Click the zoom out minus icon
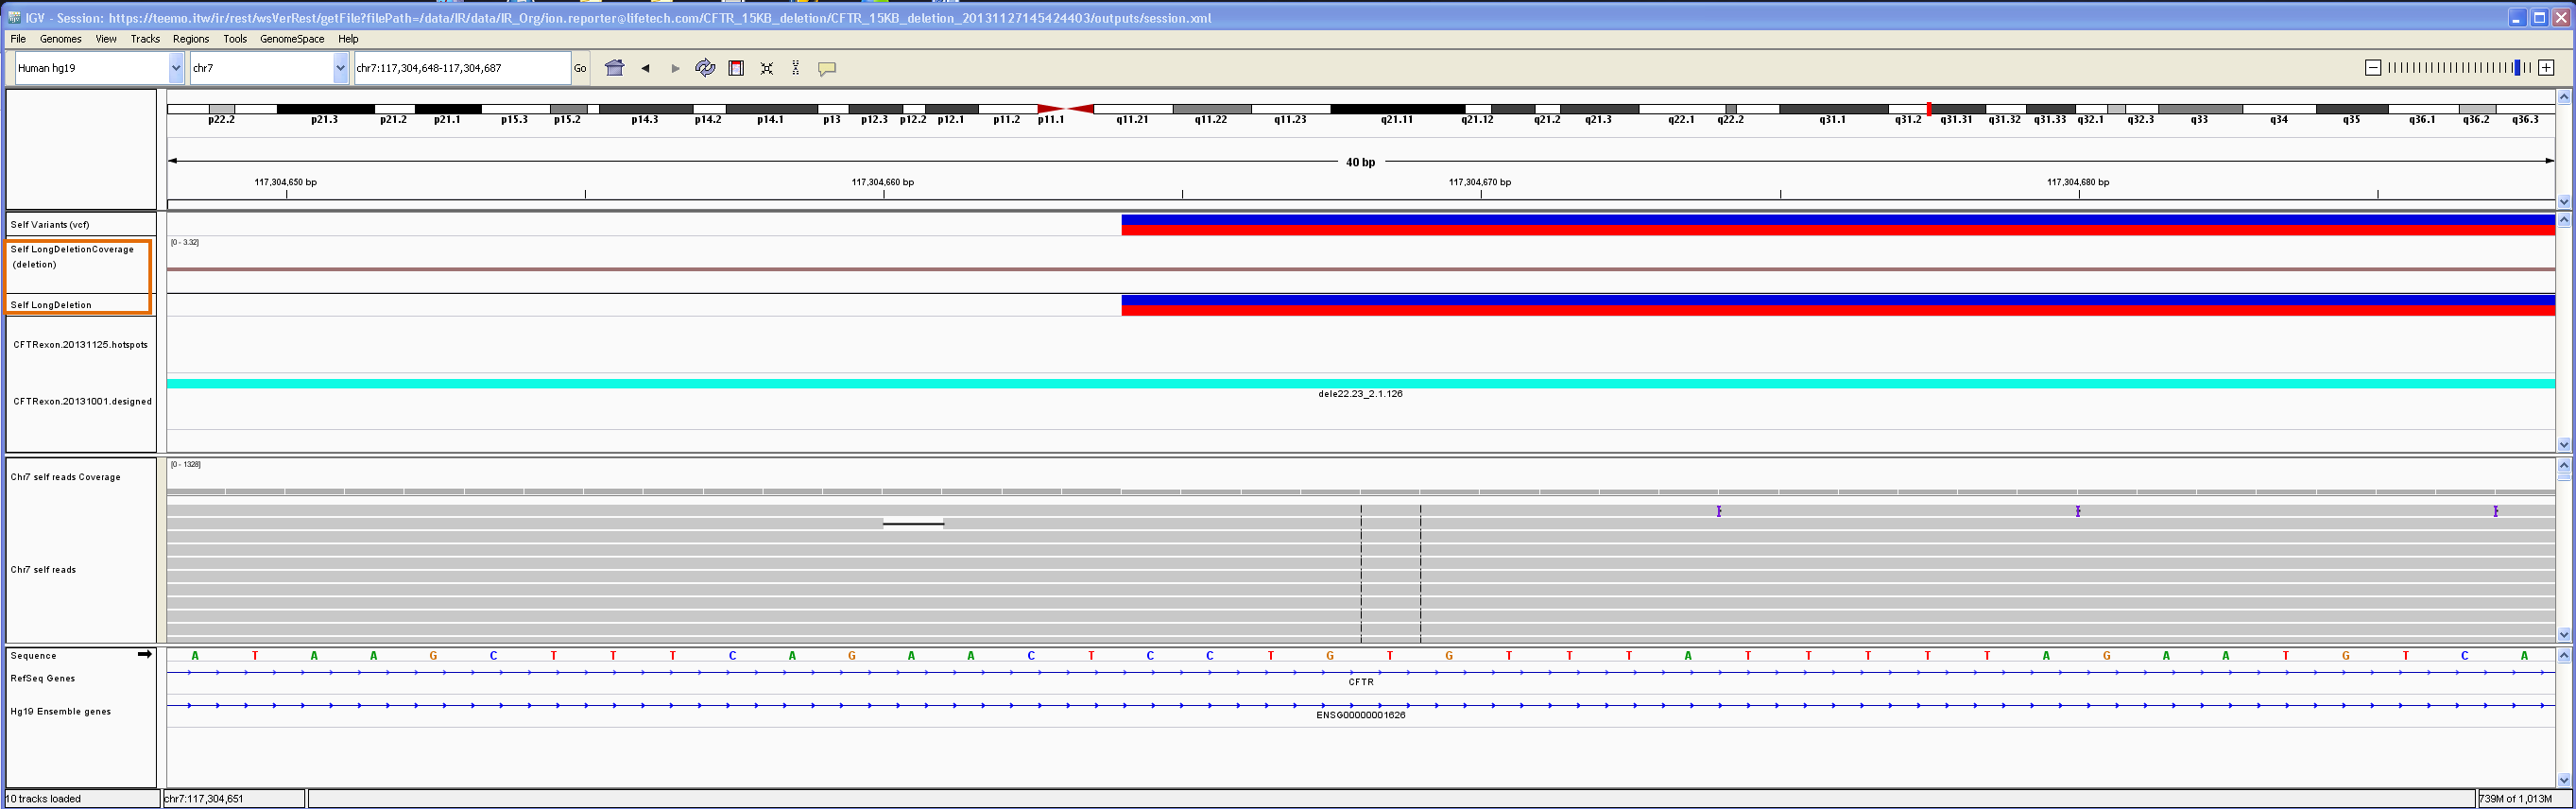Image resolution: width=2576 pixels, height=809 pixels. click(x=2372, y=67)
